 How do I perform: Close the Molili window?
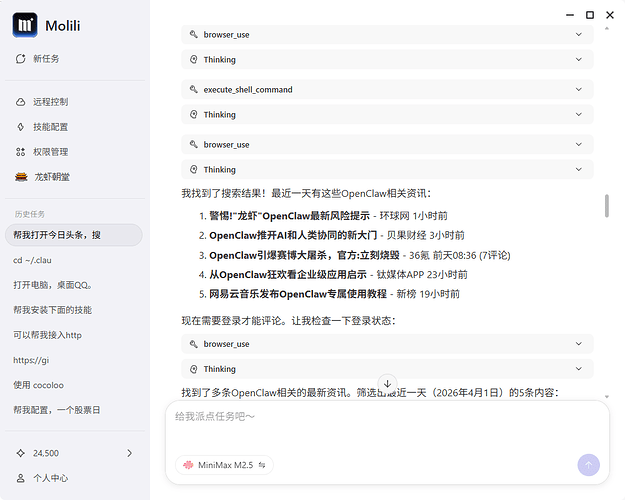click(610, 15)
